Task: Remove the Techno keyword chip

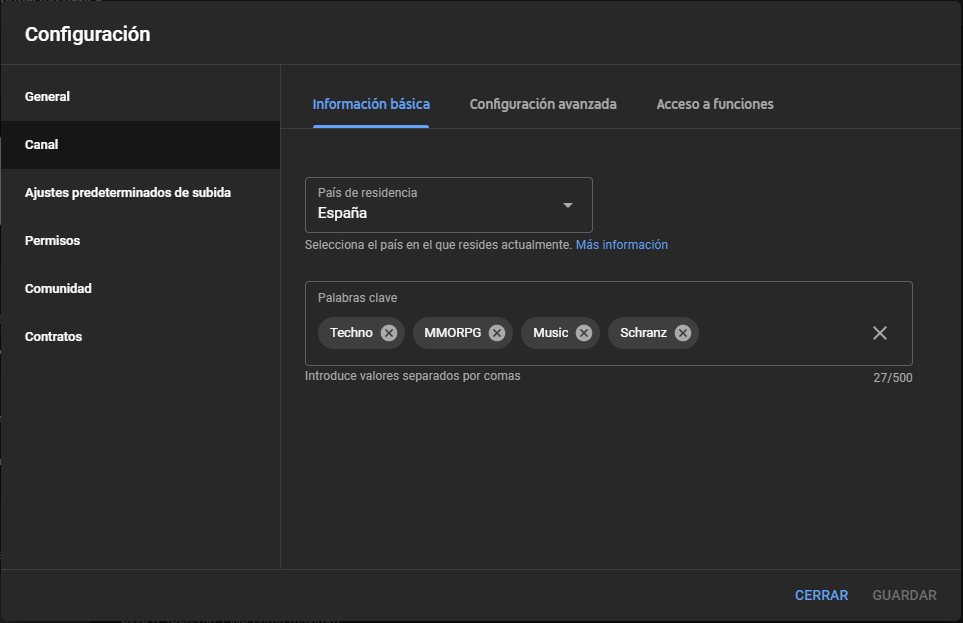Action: click(389, 333)
